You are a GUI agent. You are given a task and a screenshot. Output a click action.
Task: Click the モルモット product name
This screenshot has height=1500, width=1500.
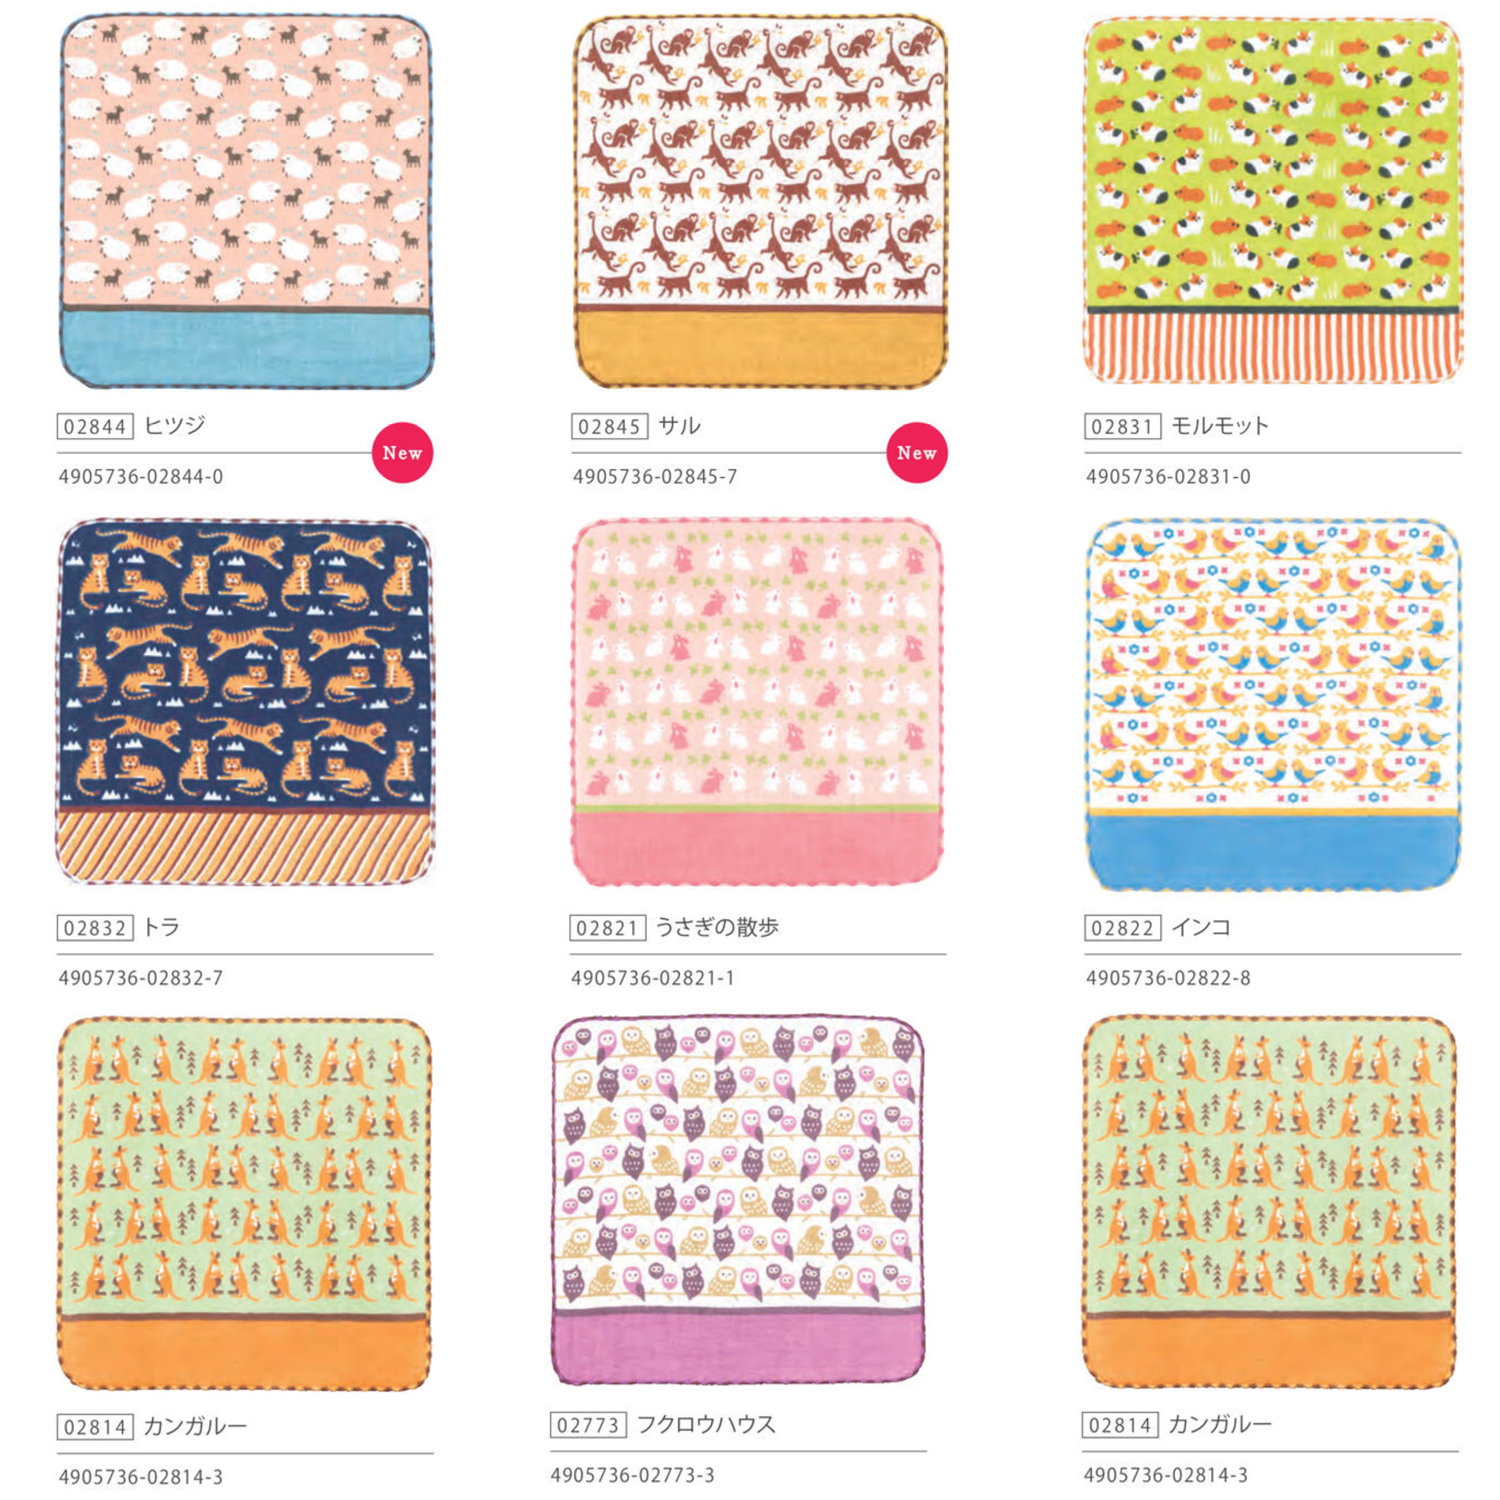click(1220, 426)
